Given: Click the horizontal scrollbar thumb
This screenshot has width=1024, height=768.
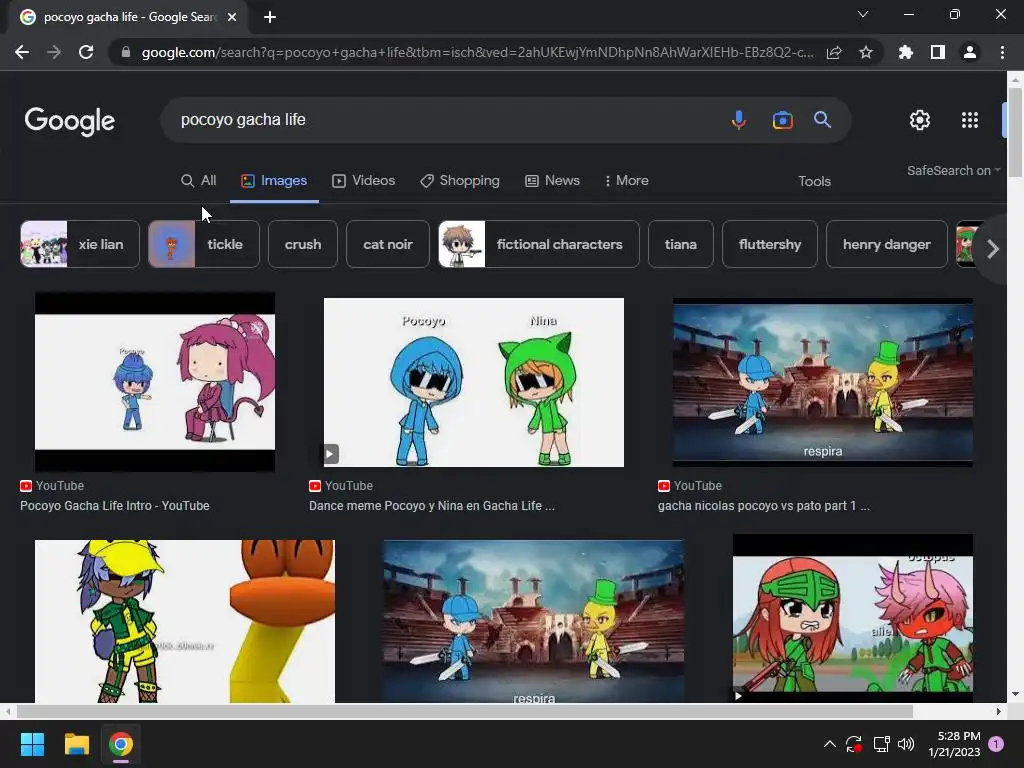Looking at the screenshot, I should (x=464, y=711).
